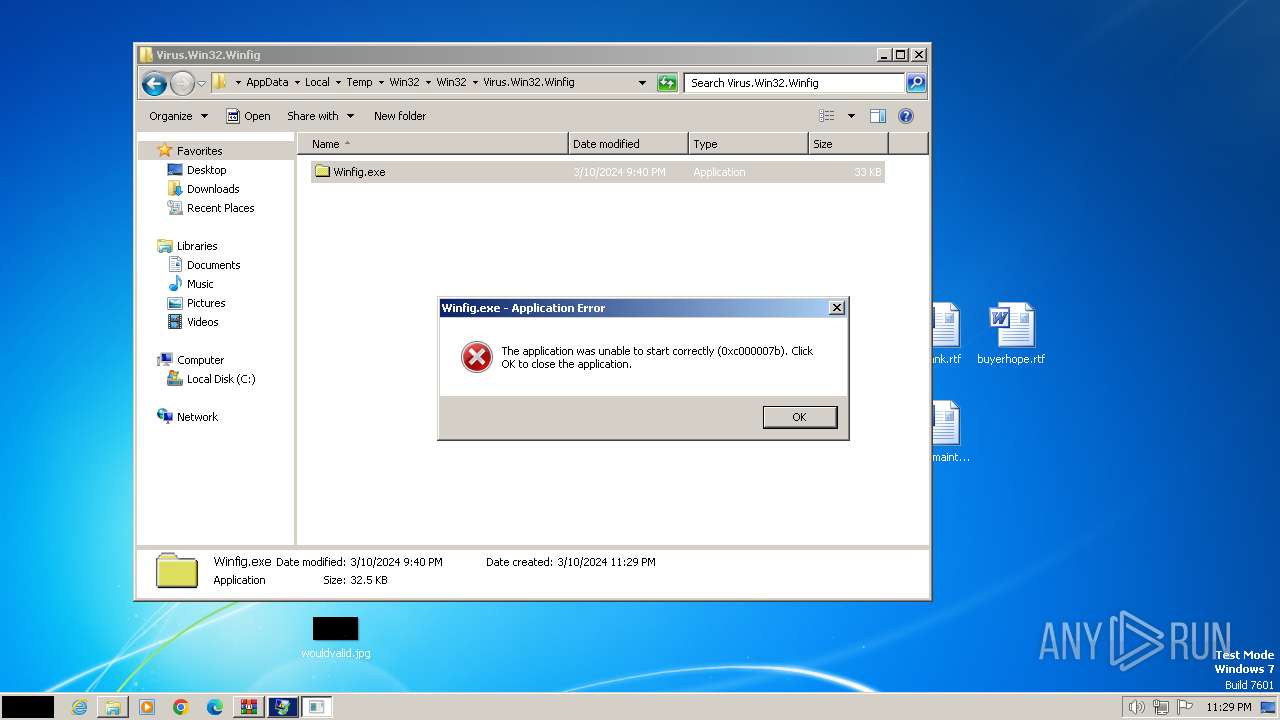
Task: Open Downloads in the navigation pane
Action: (213, 189)
